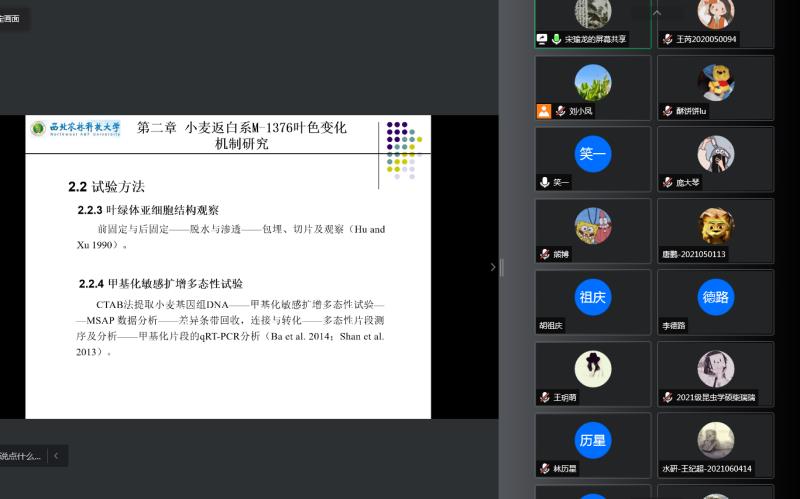
Task: Click 唐鹏-2021050113's lion avatar
Action: pos(716,225)
